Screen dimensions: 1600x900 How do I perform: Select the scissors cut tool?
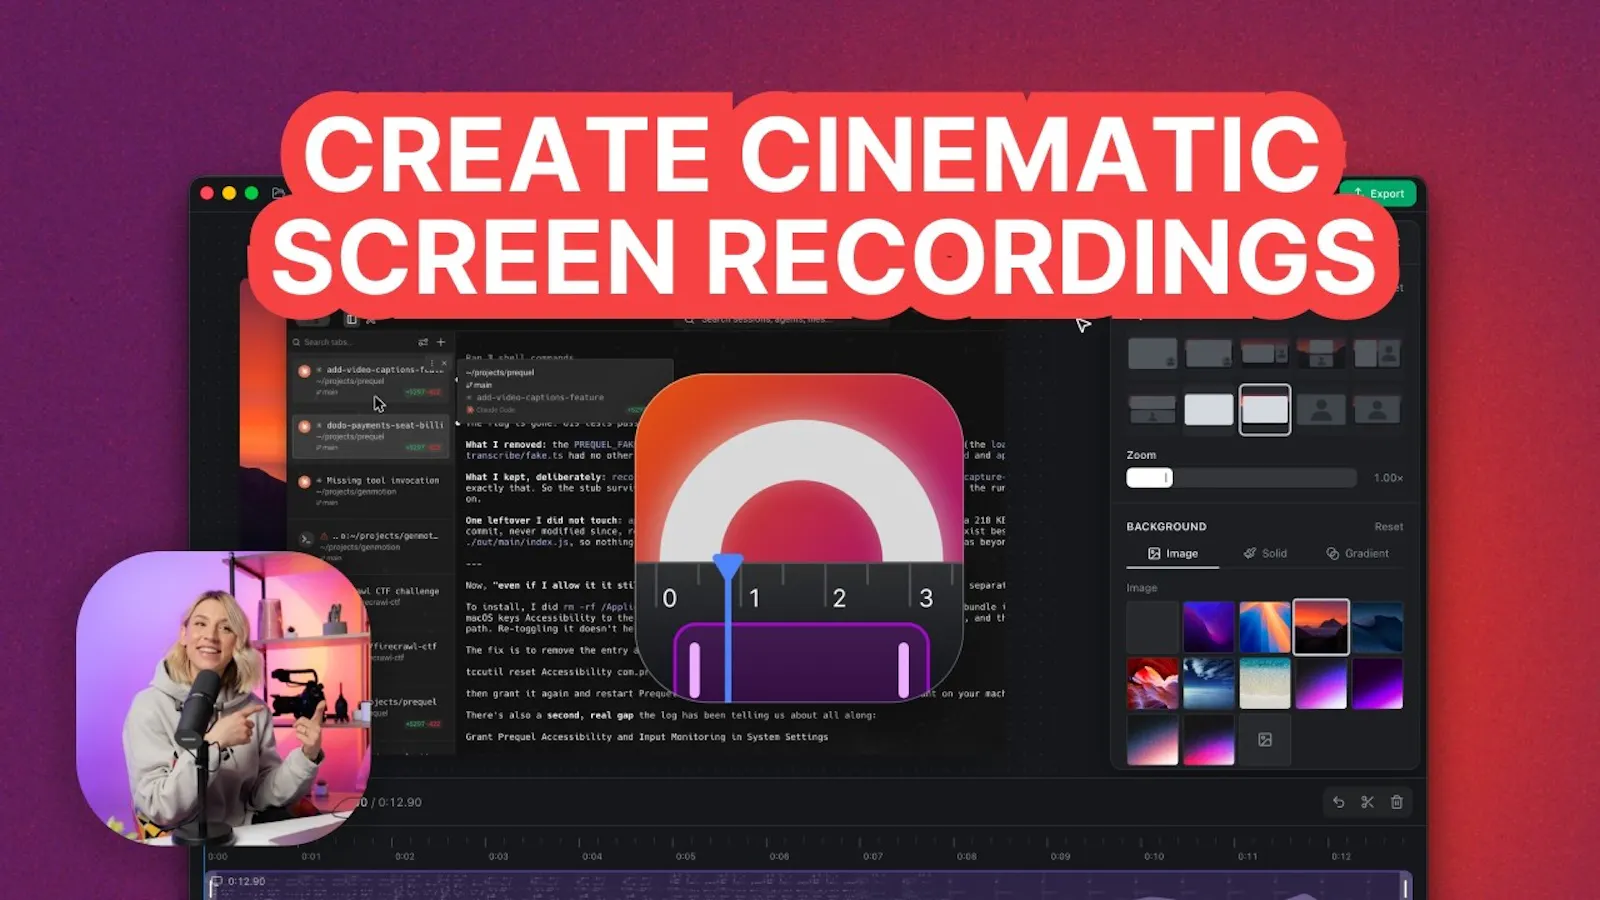pyautogui.click(x=1367, y=802)
